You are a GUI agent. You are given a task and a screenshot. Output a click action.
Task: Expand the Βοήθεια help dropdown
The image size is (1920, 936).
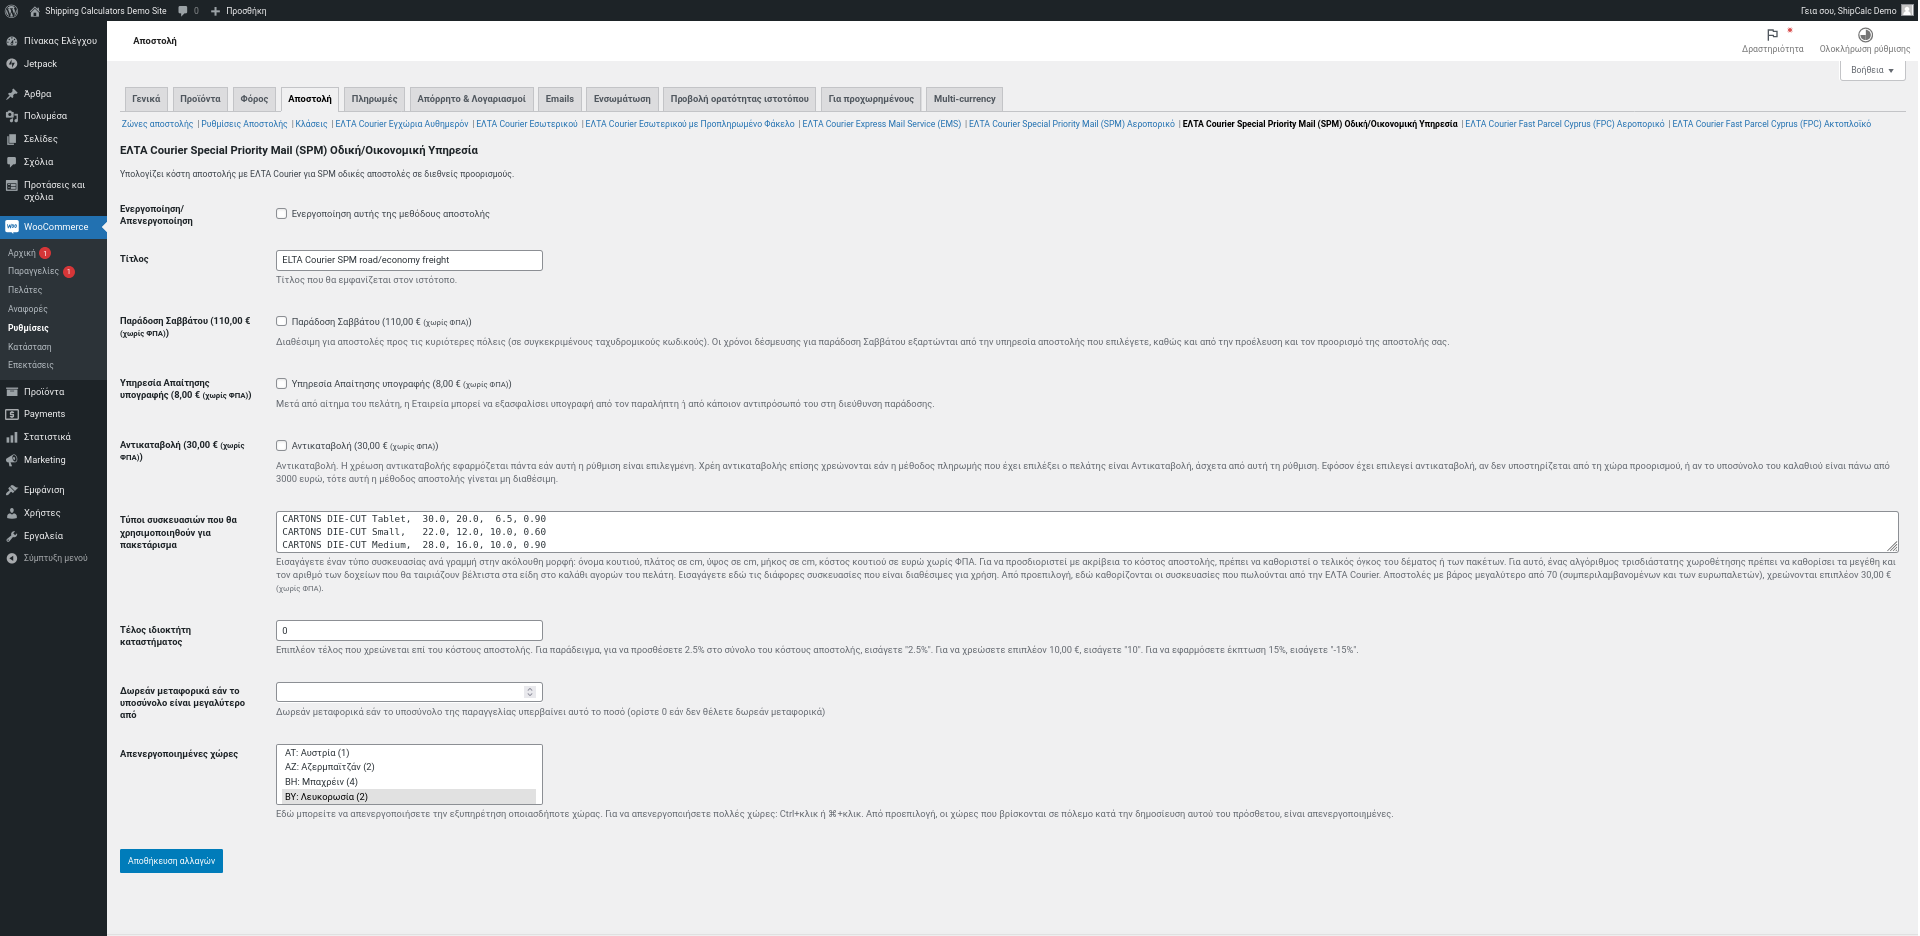(1872, 70)
